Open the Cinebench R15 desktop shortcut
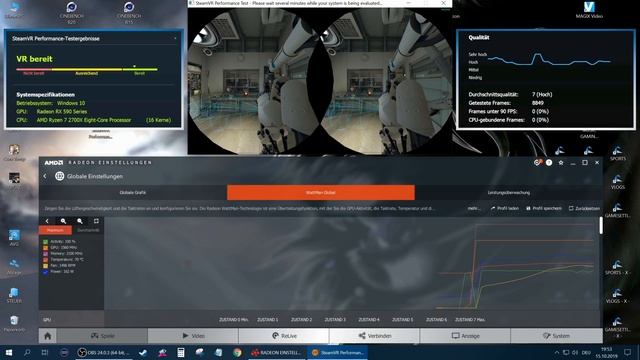The height and width of the screenshot is (360, 640). click(x=129, y=12)
